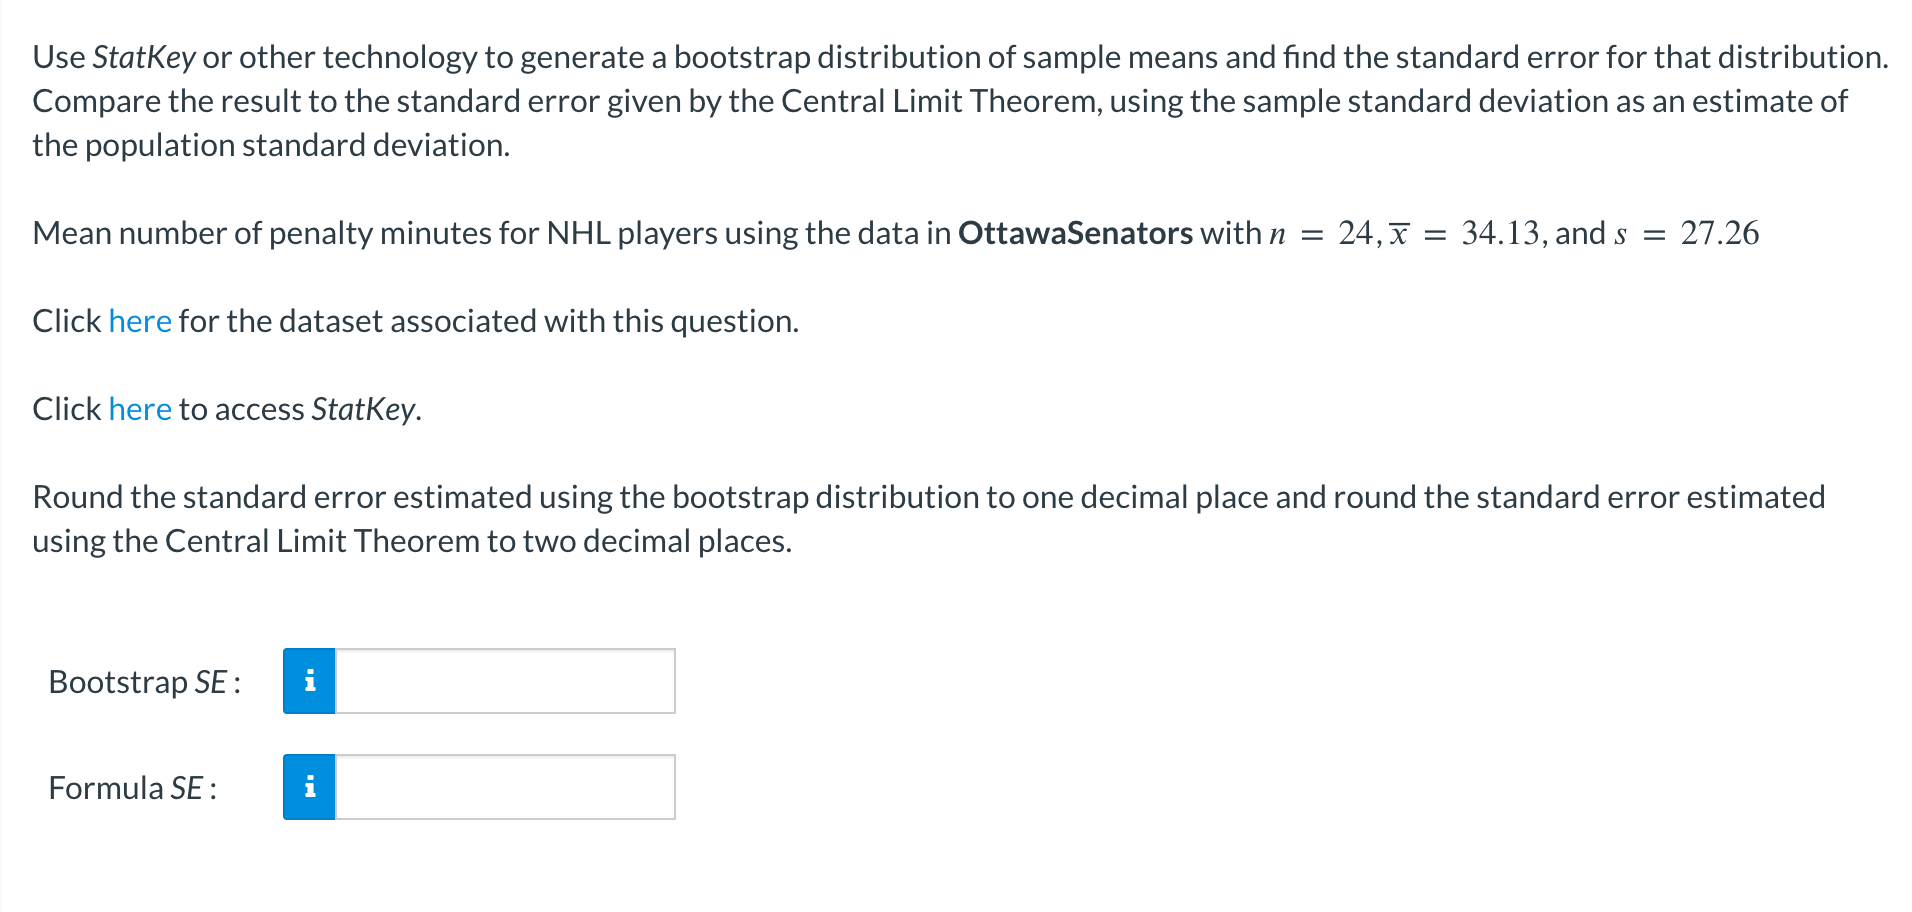1912x912 pixels.
Task: Open StatKey via the provided link
Action: (139, 408)
